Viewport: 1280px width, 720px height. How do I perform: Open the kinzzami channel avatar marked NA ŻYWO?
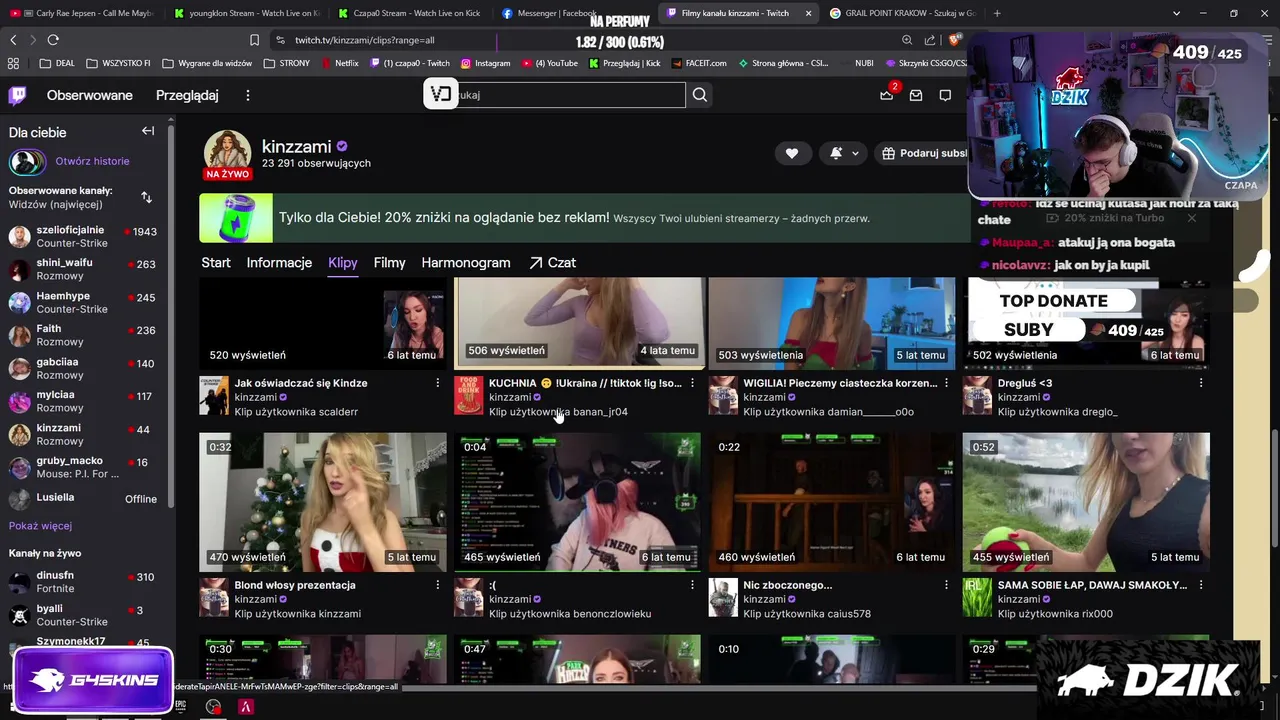point(227,153)
